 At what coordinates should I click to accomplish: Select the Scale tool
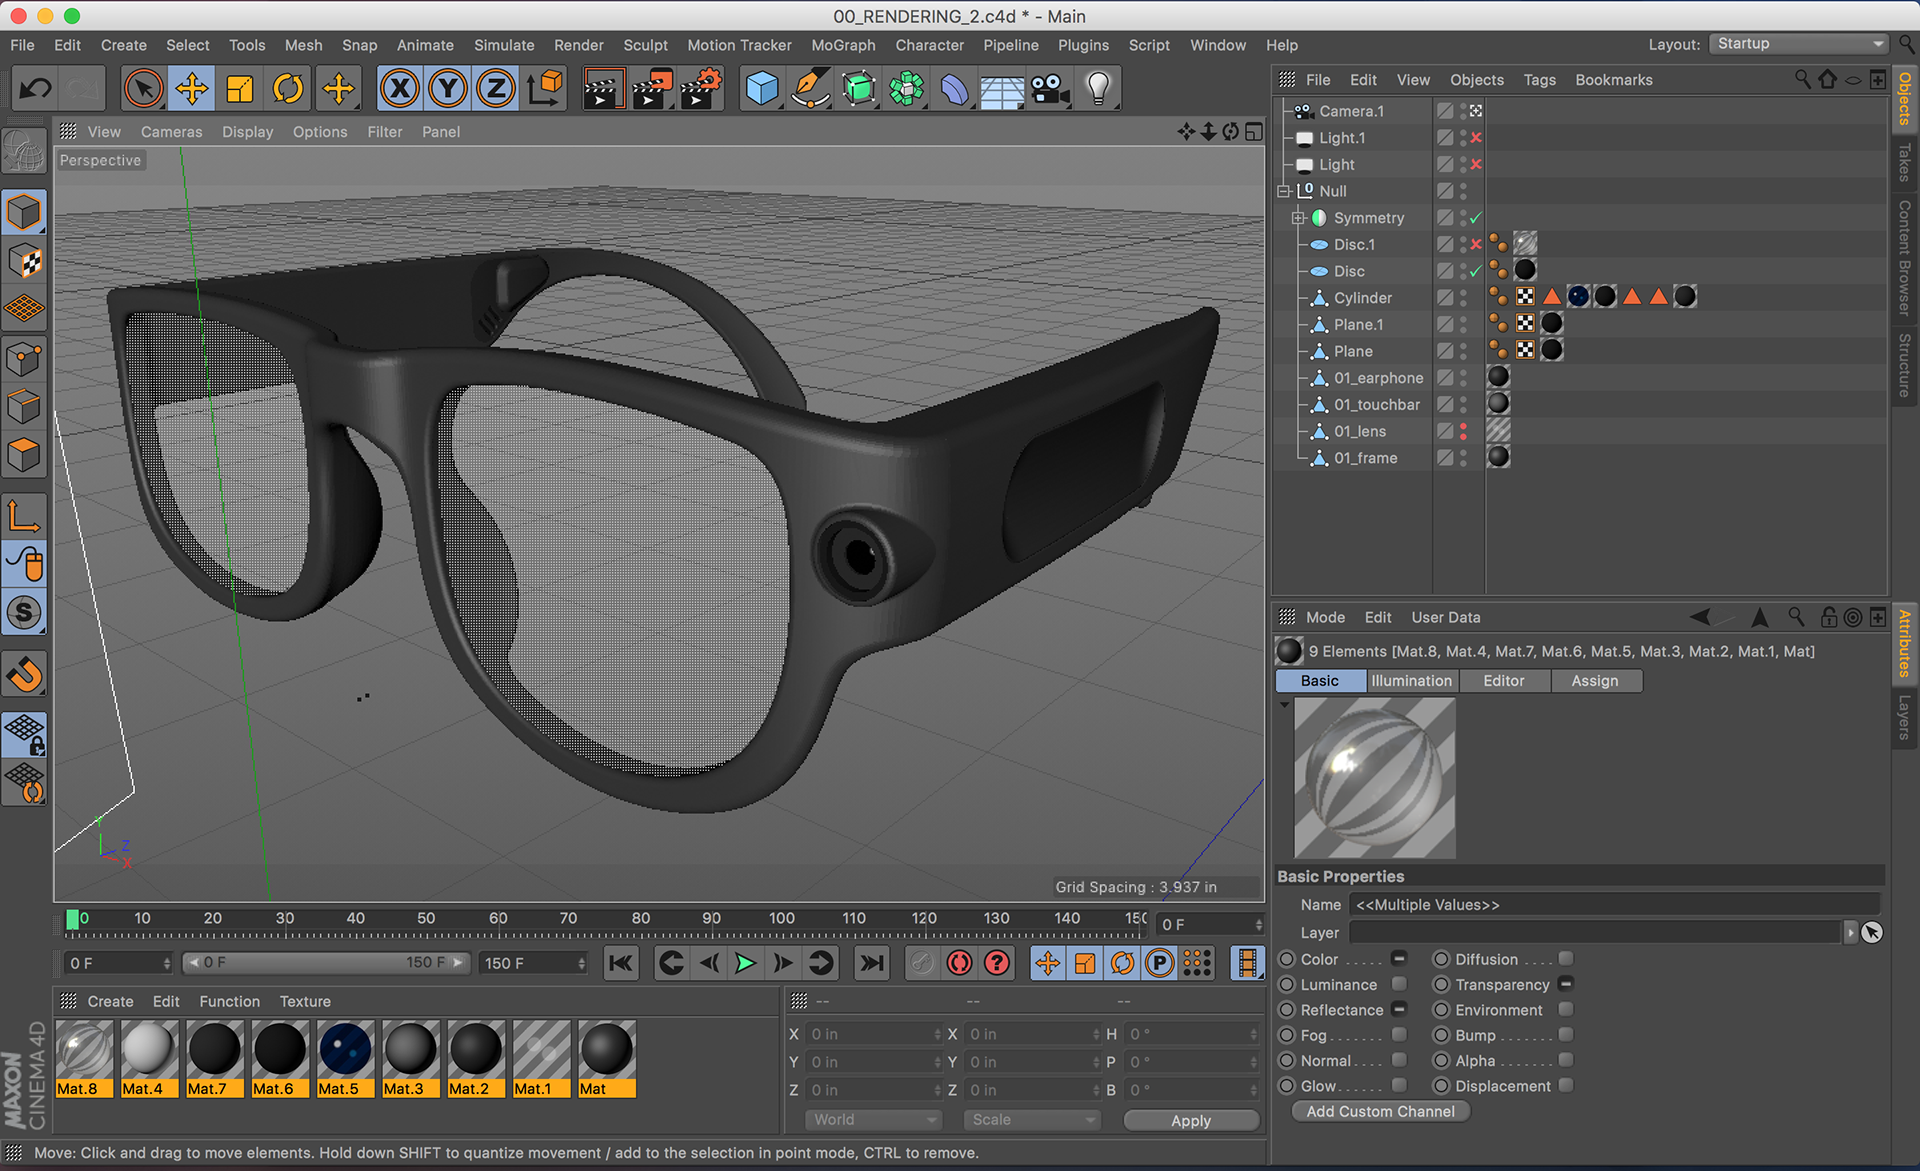[240, 88]
